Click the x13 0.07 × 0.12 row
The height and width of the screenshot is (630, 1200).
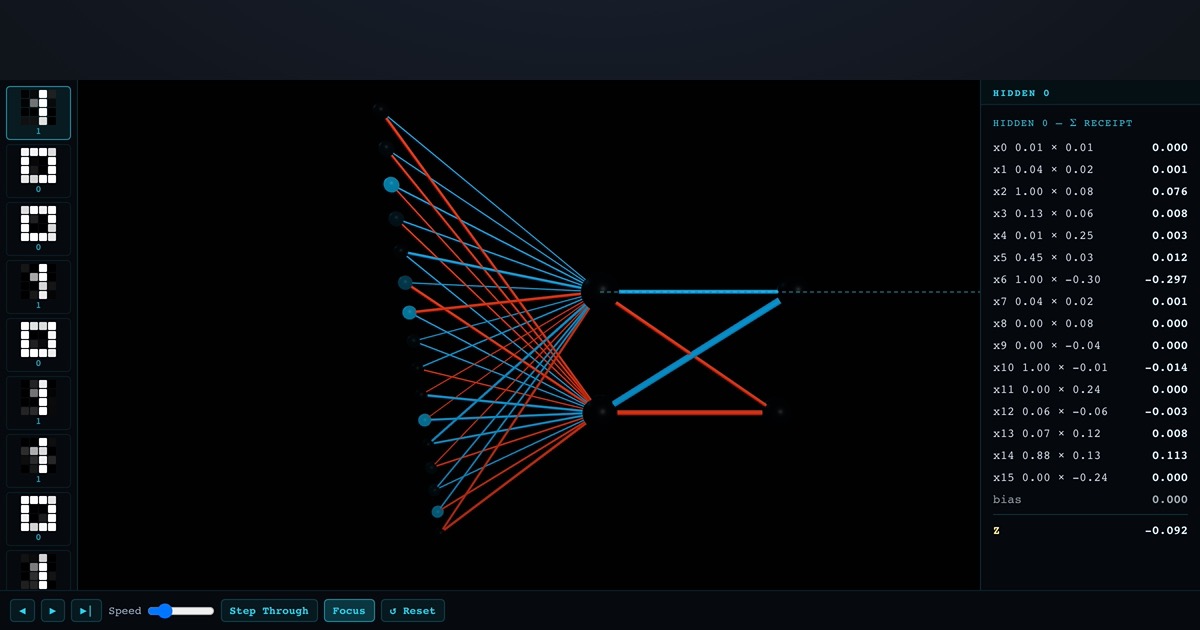[x=1090, y=433]
